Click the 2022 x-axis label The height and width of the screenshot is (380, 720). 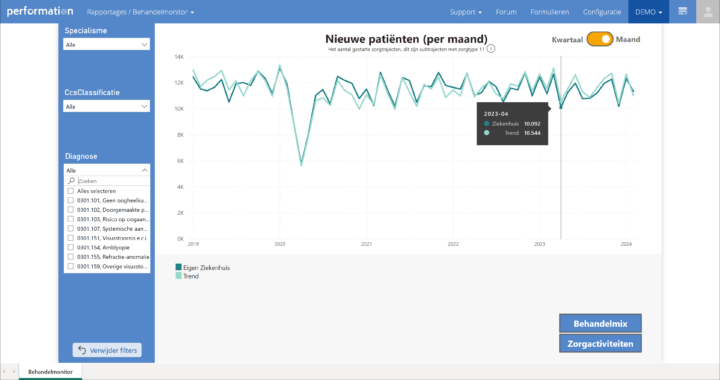(x=453, y=244)
